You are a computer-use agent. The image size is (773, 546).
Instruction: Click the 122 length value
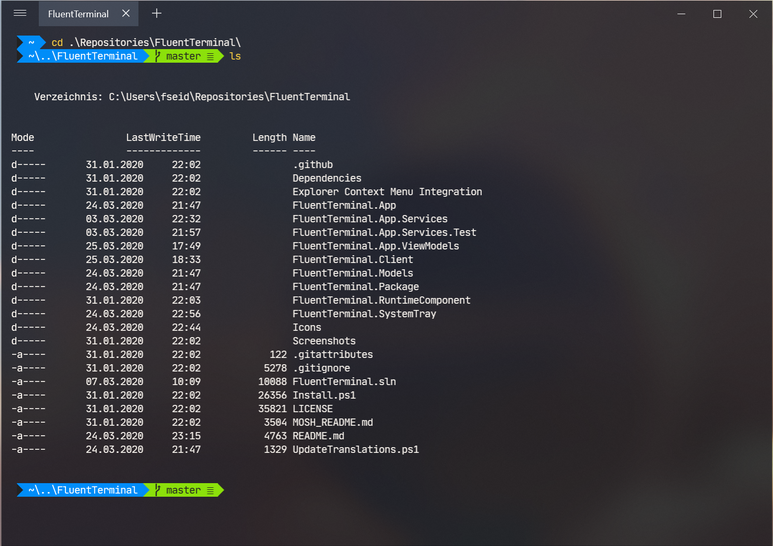pos(278,354)
